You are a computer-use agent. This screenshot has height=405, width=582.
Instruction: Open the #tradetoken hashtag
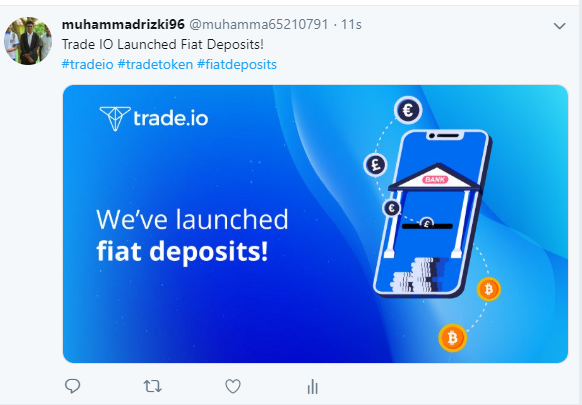[x=155, y=64]
